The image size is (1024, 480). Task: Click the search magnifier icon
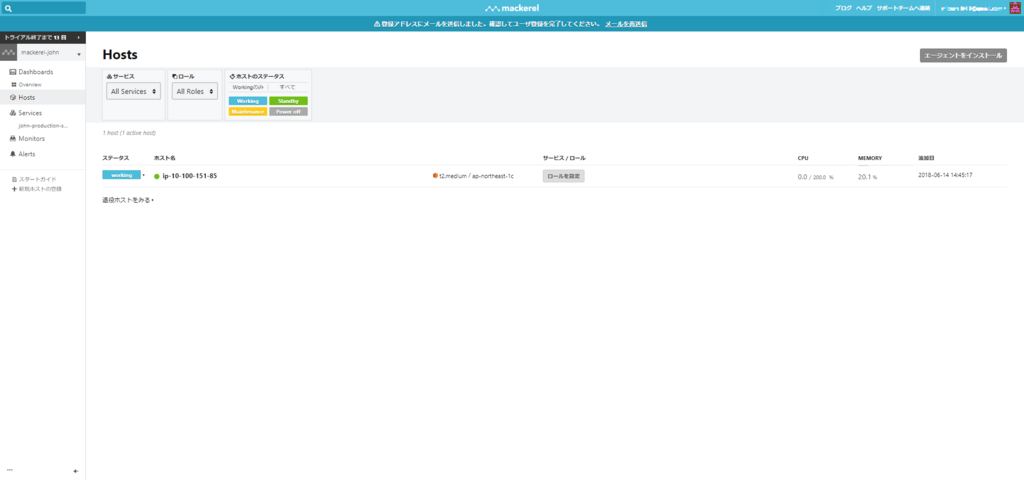tap(8, 8)
